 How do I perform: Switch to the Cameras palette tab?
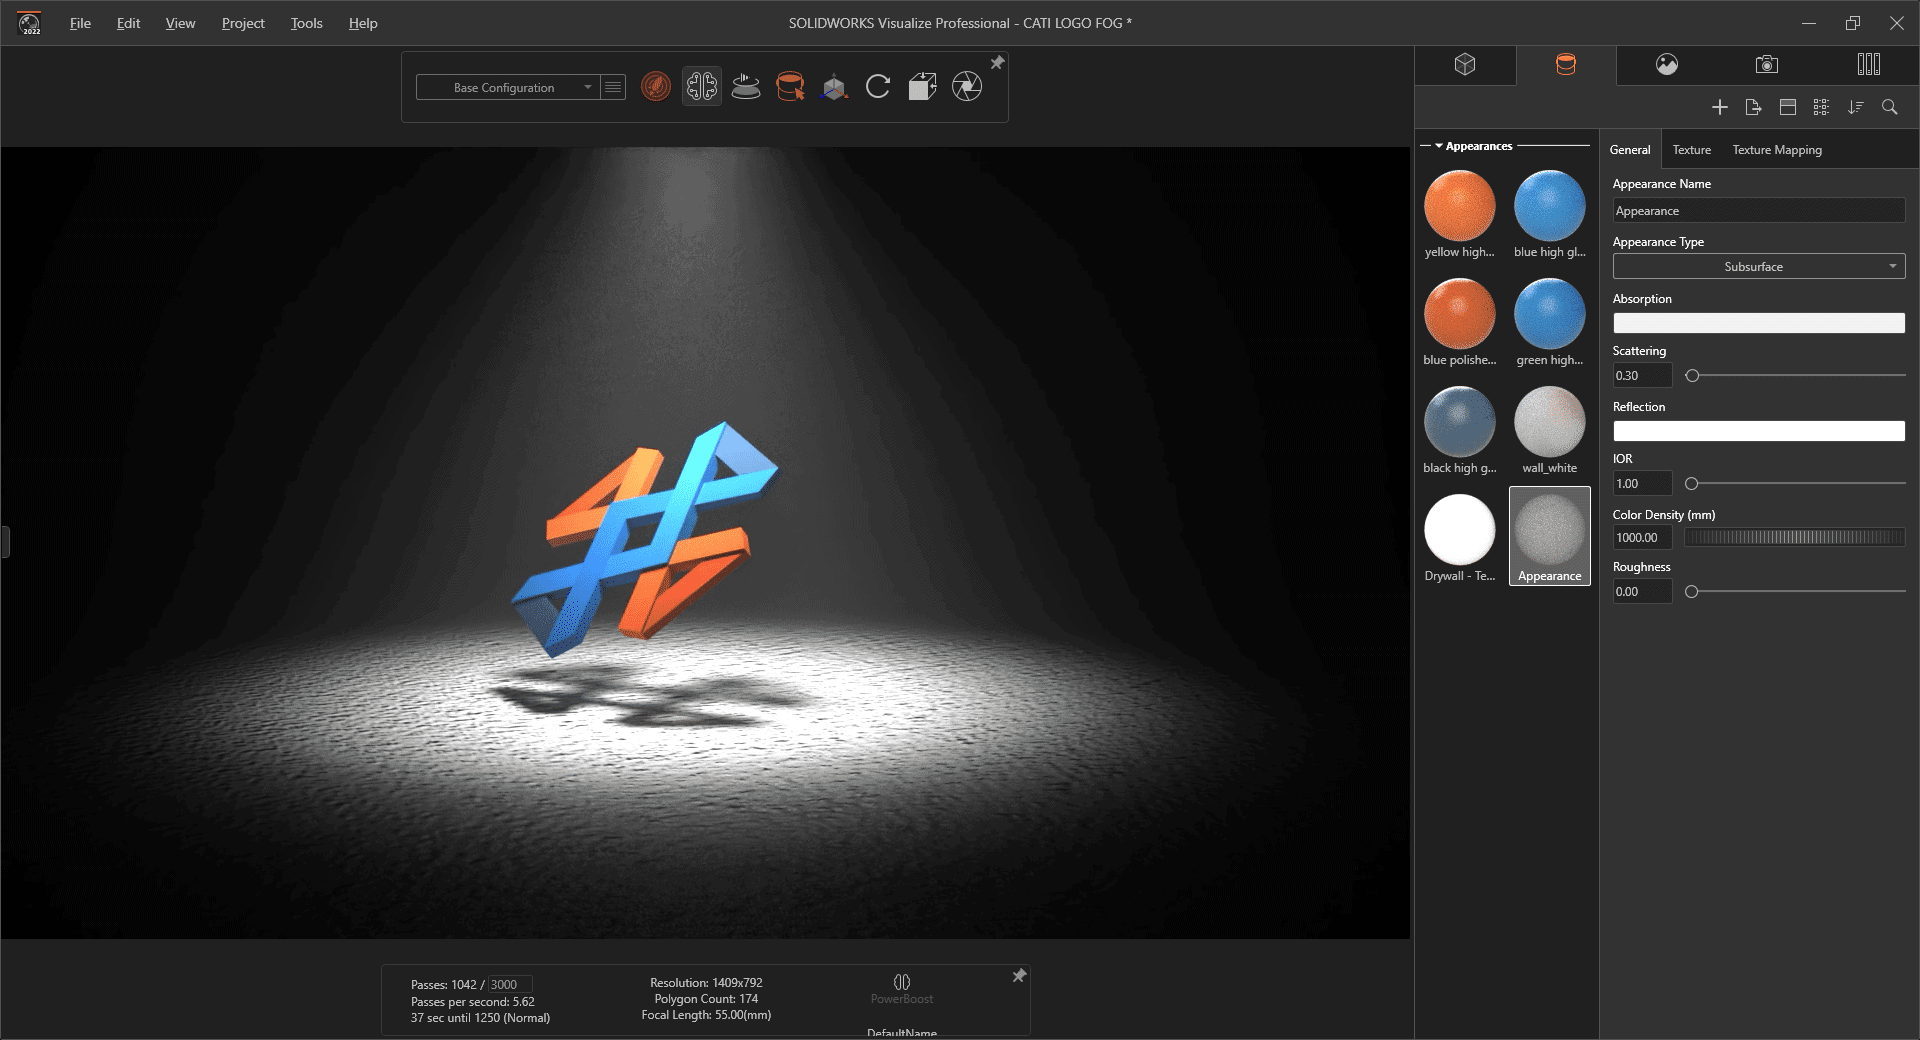(1767, 64)
